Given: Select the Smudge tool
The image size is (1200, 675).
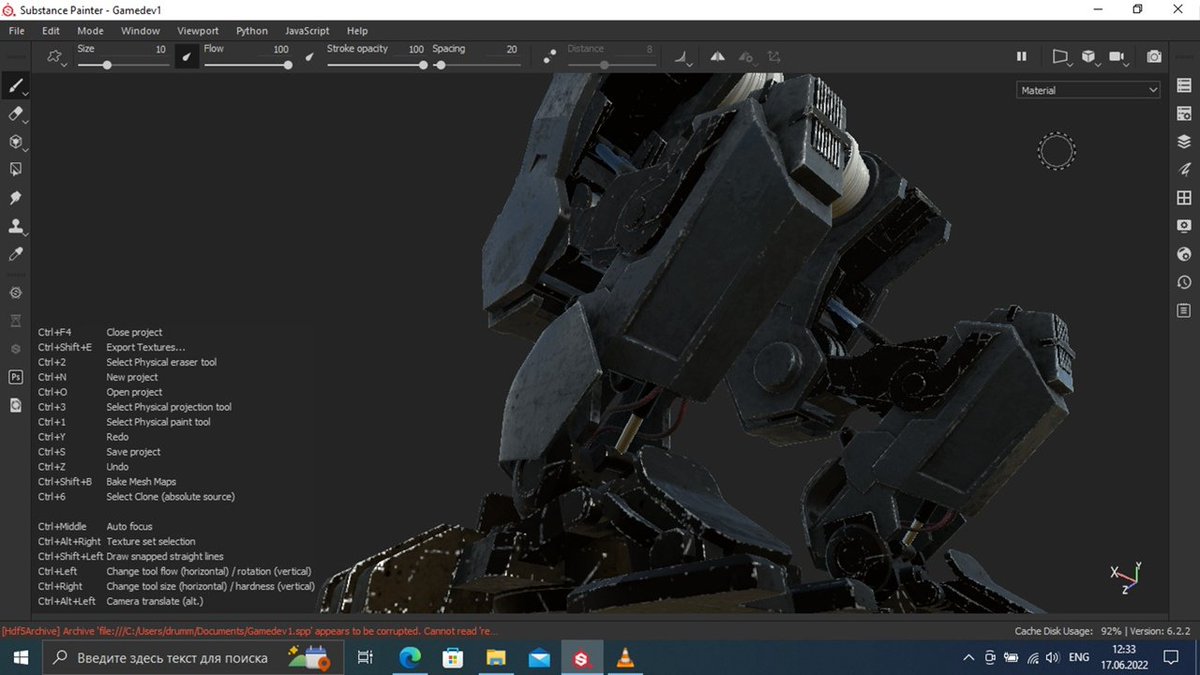Looking at the screenshot, I should (15, 198).
